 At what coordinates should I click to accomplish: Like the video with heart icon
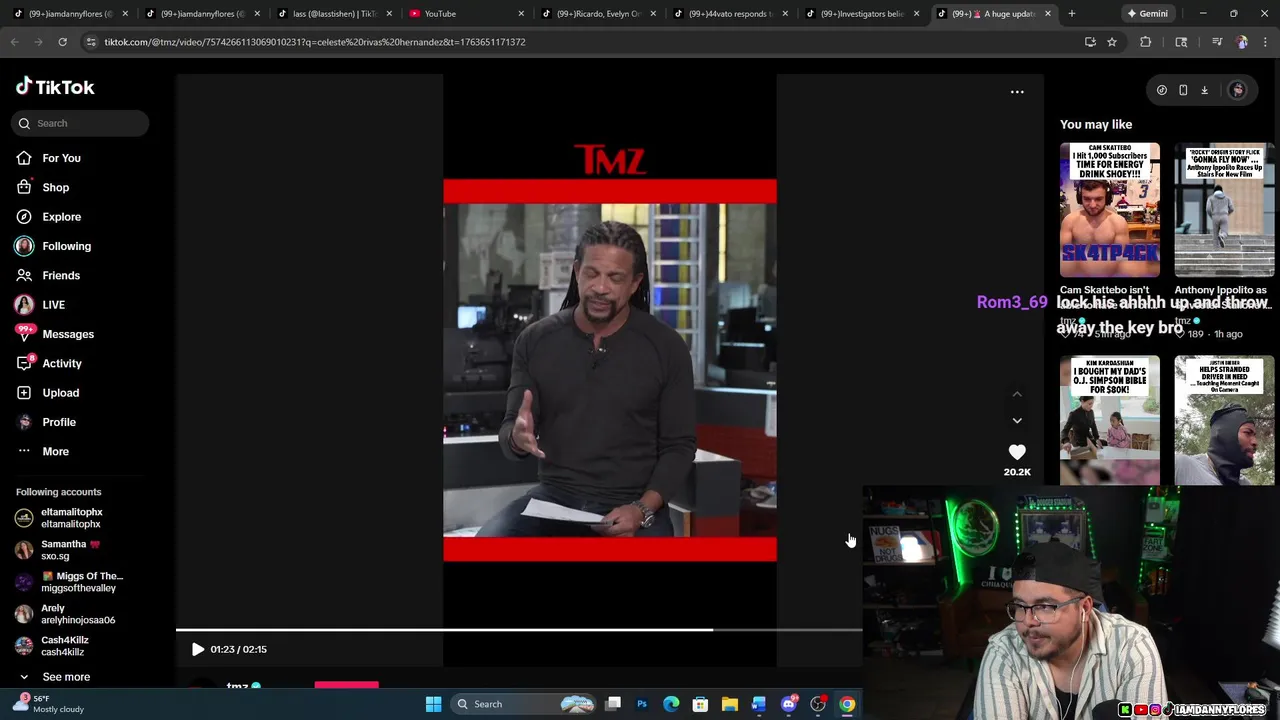click(1017, 452)
